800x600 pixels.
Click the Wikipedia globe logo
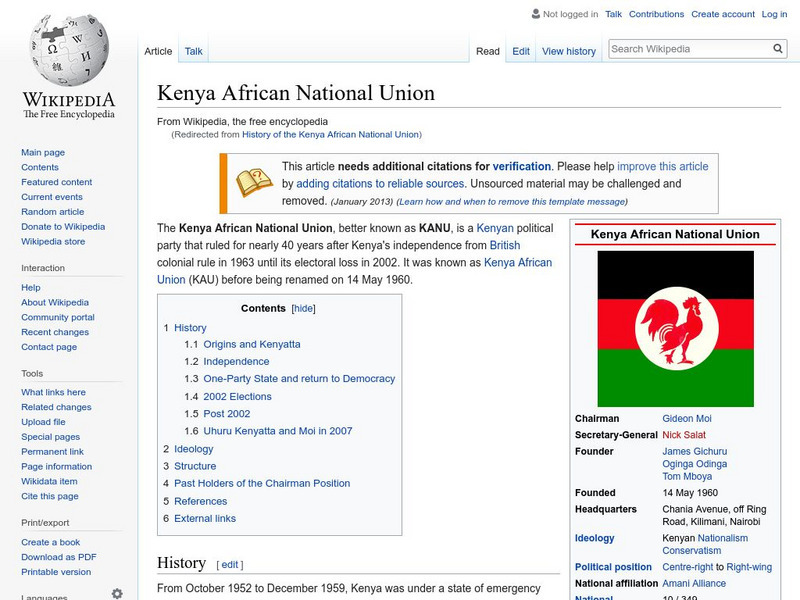pyautogui.click(x=68, y=50)
